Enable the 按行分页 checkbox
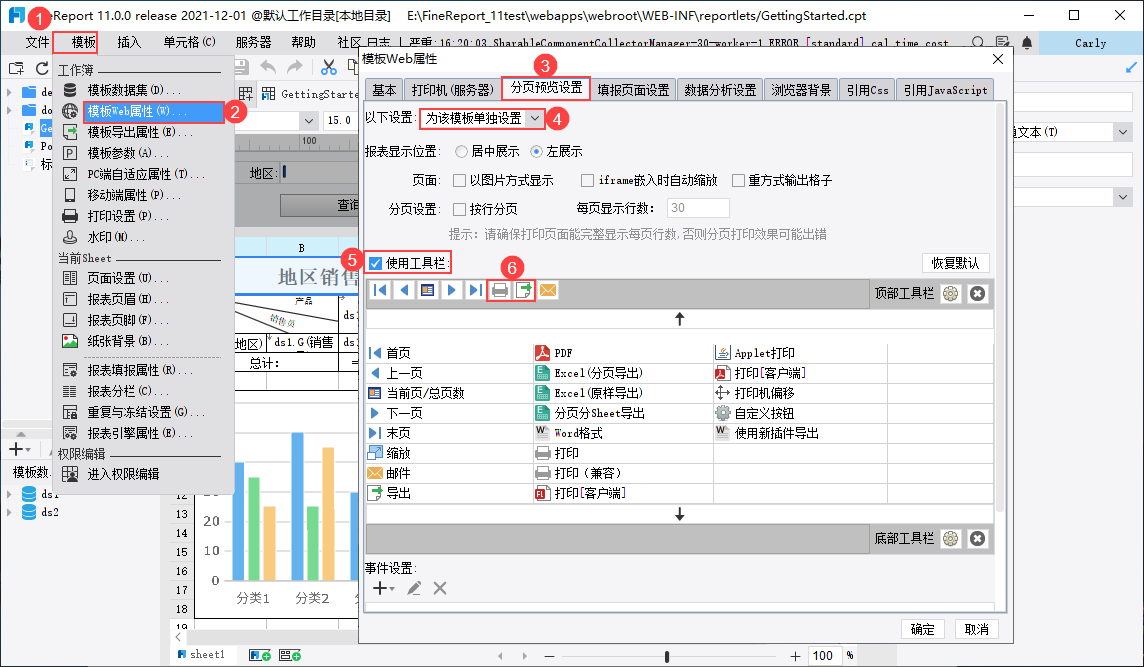Viewport: 1144px width, 667px height. click(x=460, y=209)
